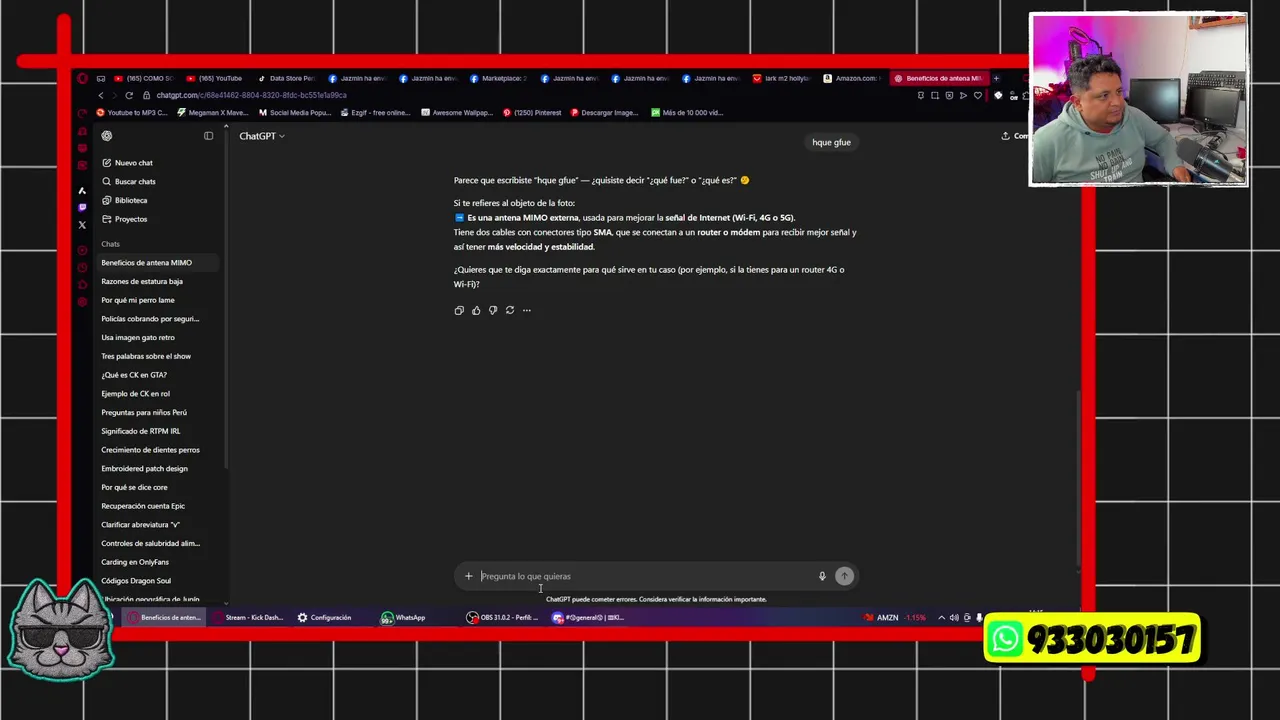Open the Proyectos section
The image size is (1280, 720).
tap(124, 219)
